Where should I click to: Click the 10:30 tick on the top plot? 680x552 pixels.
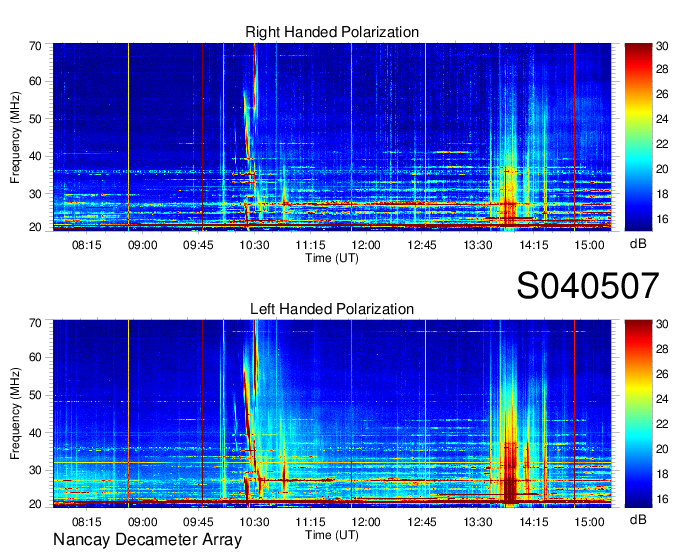pos(254,245)
